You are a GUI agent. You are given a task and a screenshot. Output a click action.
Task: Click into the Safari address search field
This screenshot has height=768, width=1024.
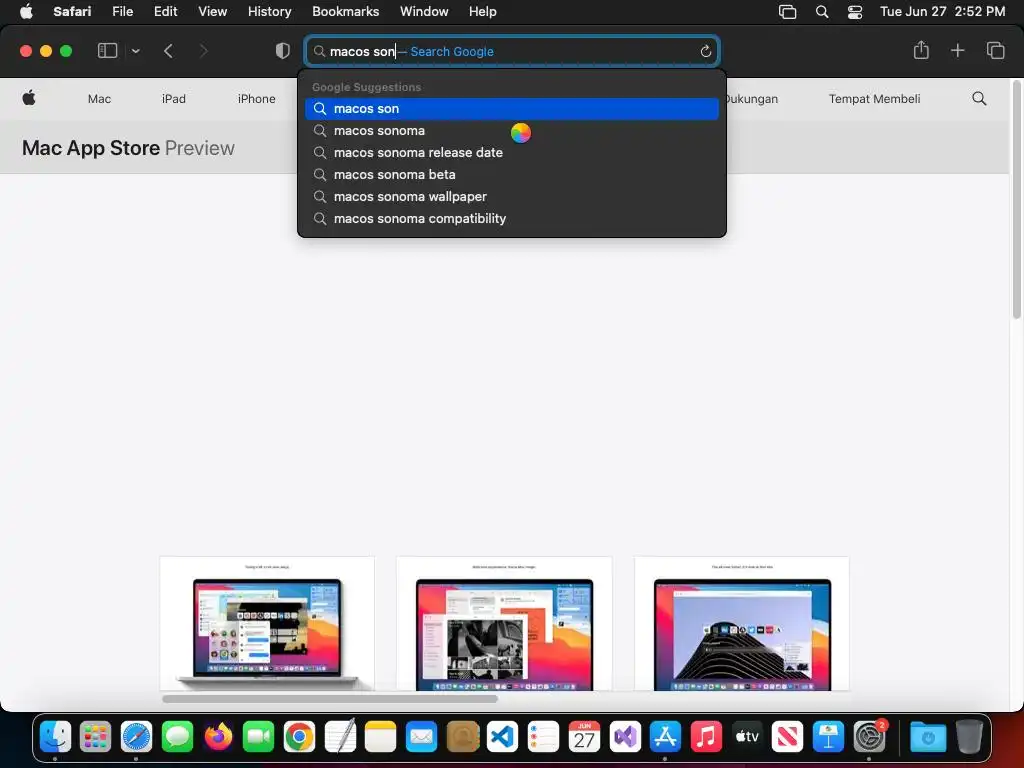(512, 52)
